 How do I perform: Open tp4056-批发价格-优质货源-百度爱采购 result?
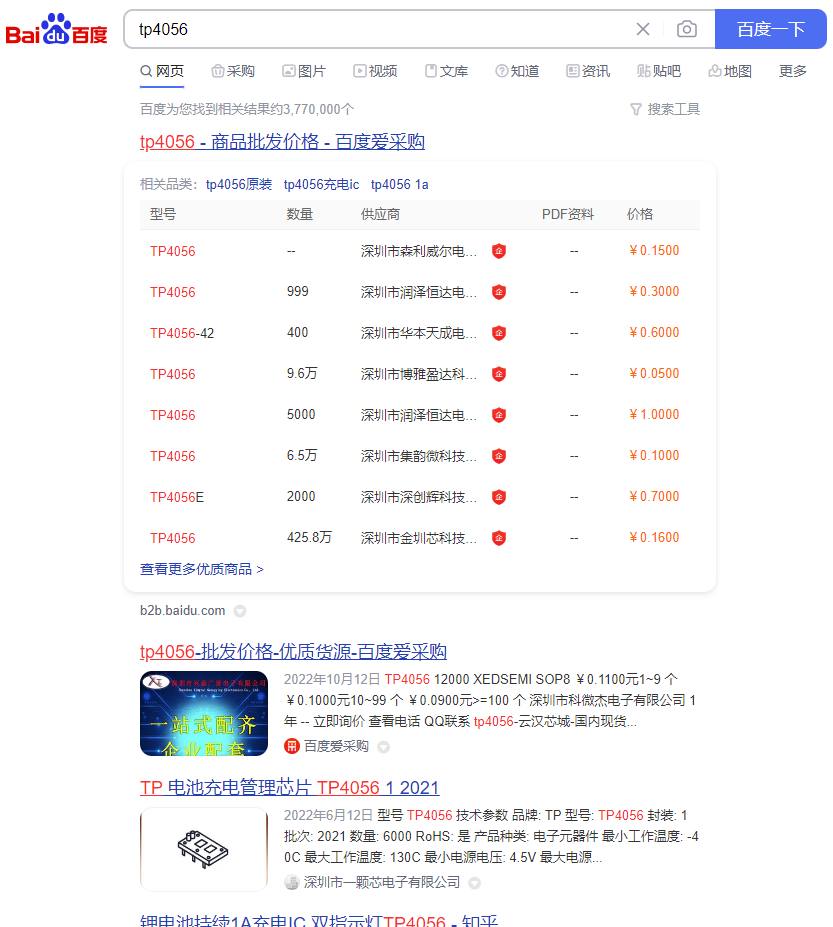coord(293,652)
